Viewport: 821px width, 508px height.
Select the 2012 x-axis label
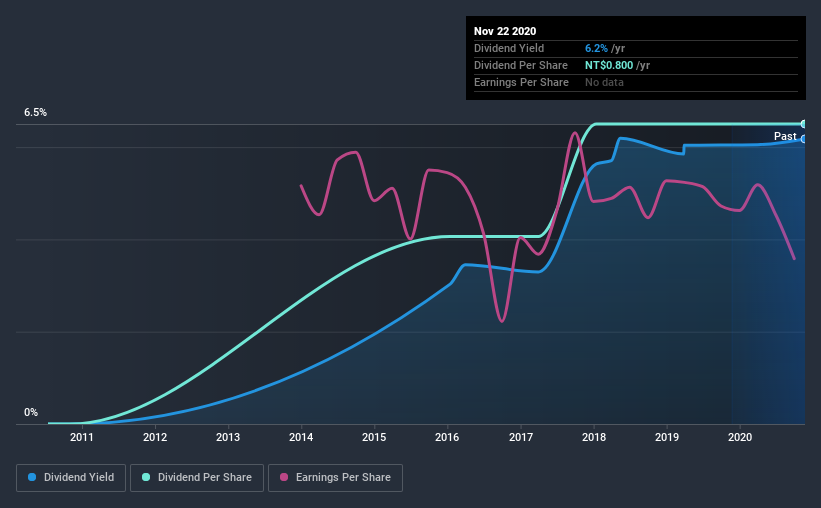click(155, 437)
